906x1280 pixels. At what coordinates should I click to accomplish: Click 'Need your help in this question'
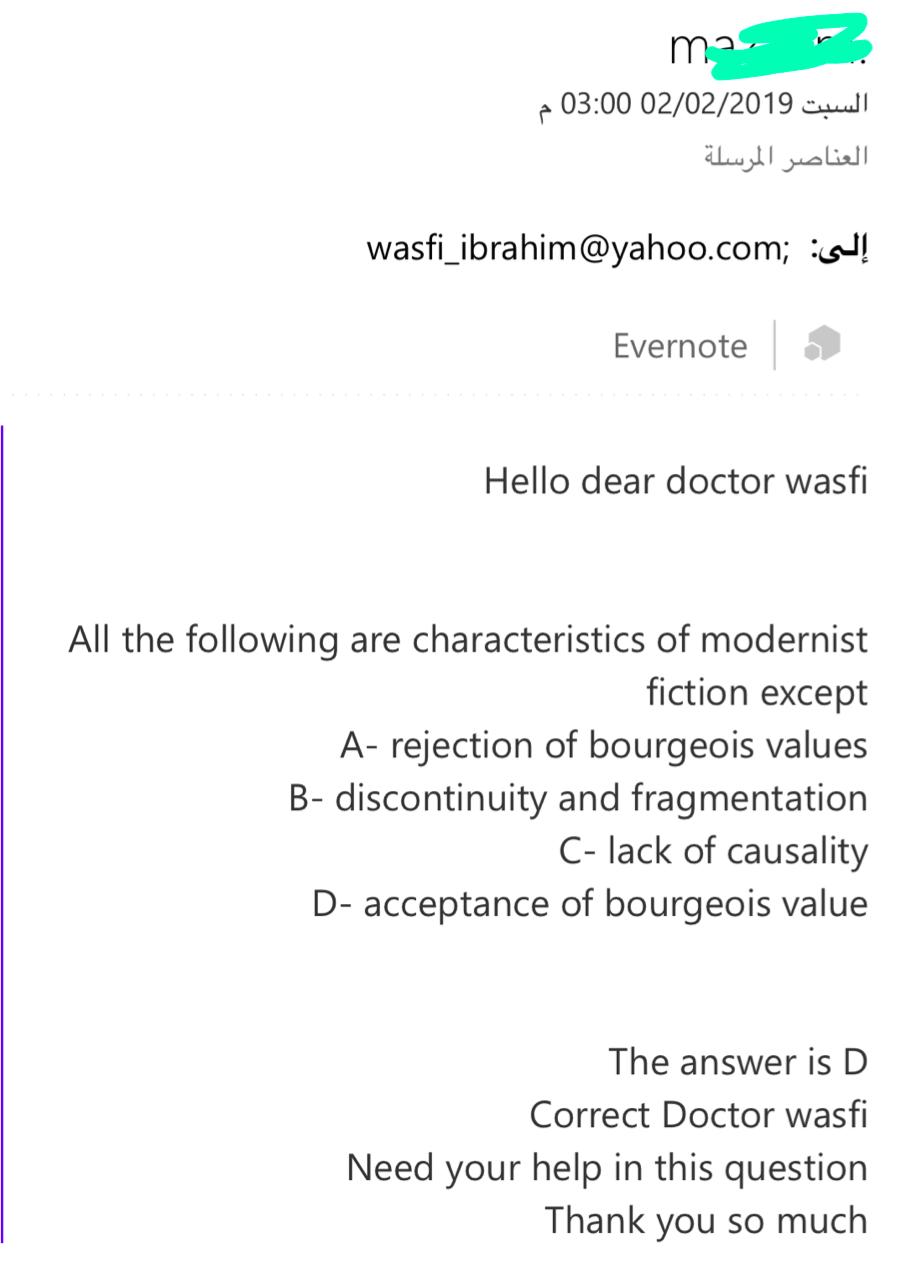tap(607, 1168)
